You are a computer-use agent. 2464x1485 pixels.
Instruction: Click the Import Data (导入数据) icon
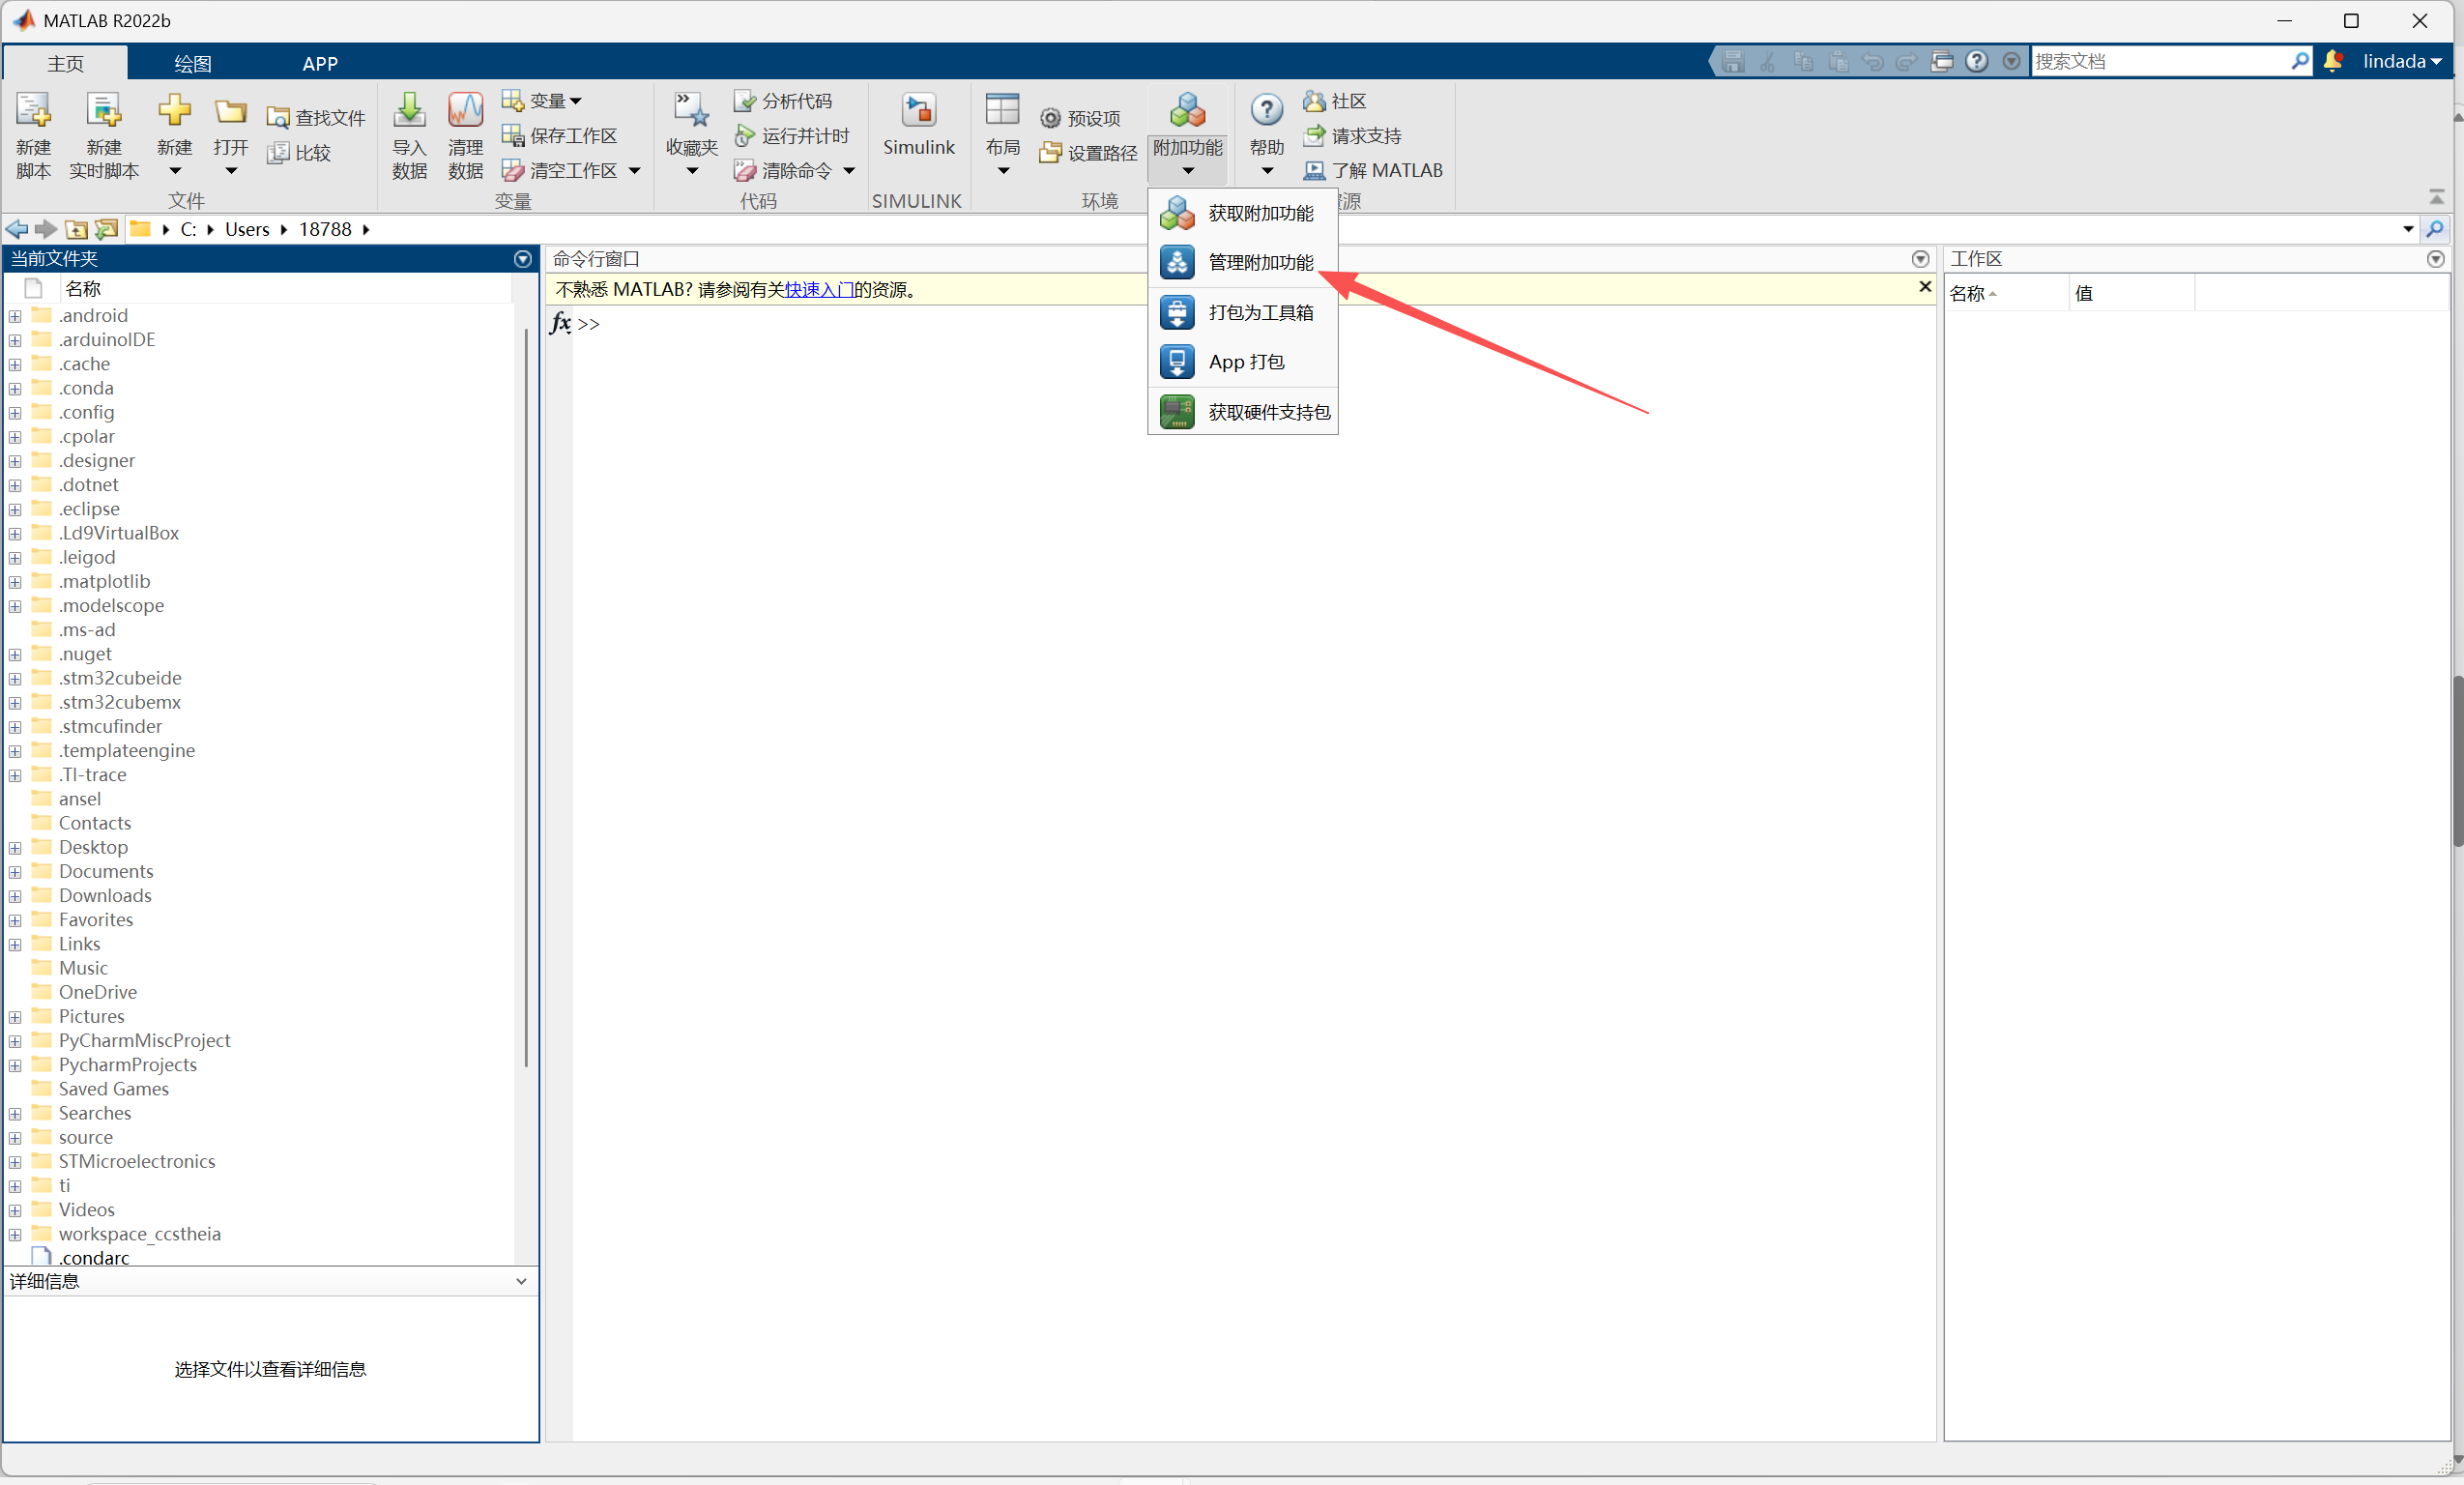409,112
